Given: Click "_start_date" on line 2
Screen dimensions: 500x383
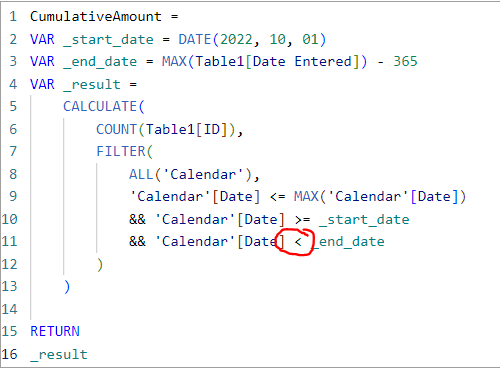Looking at the screenshot, I should [x=108, y=40].
